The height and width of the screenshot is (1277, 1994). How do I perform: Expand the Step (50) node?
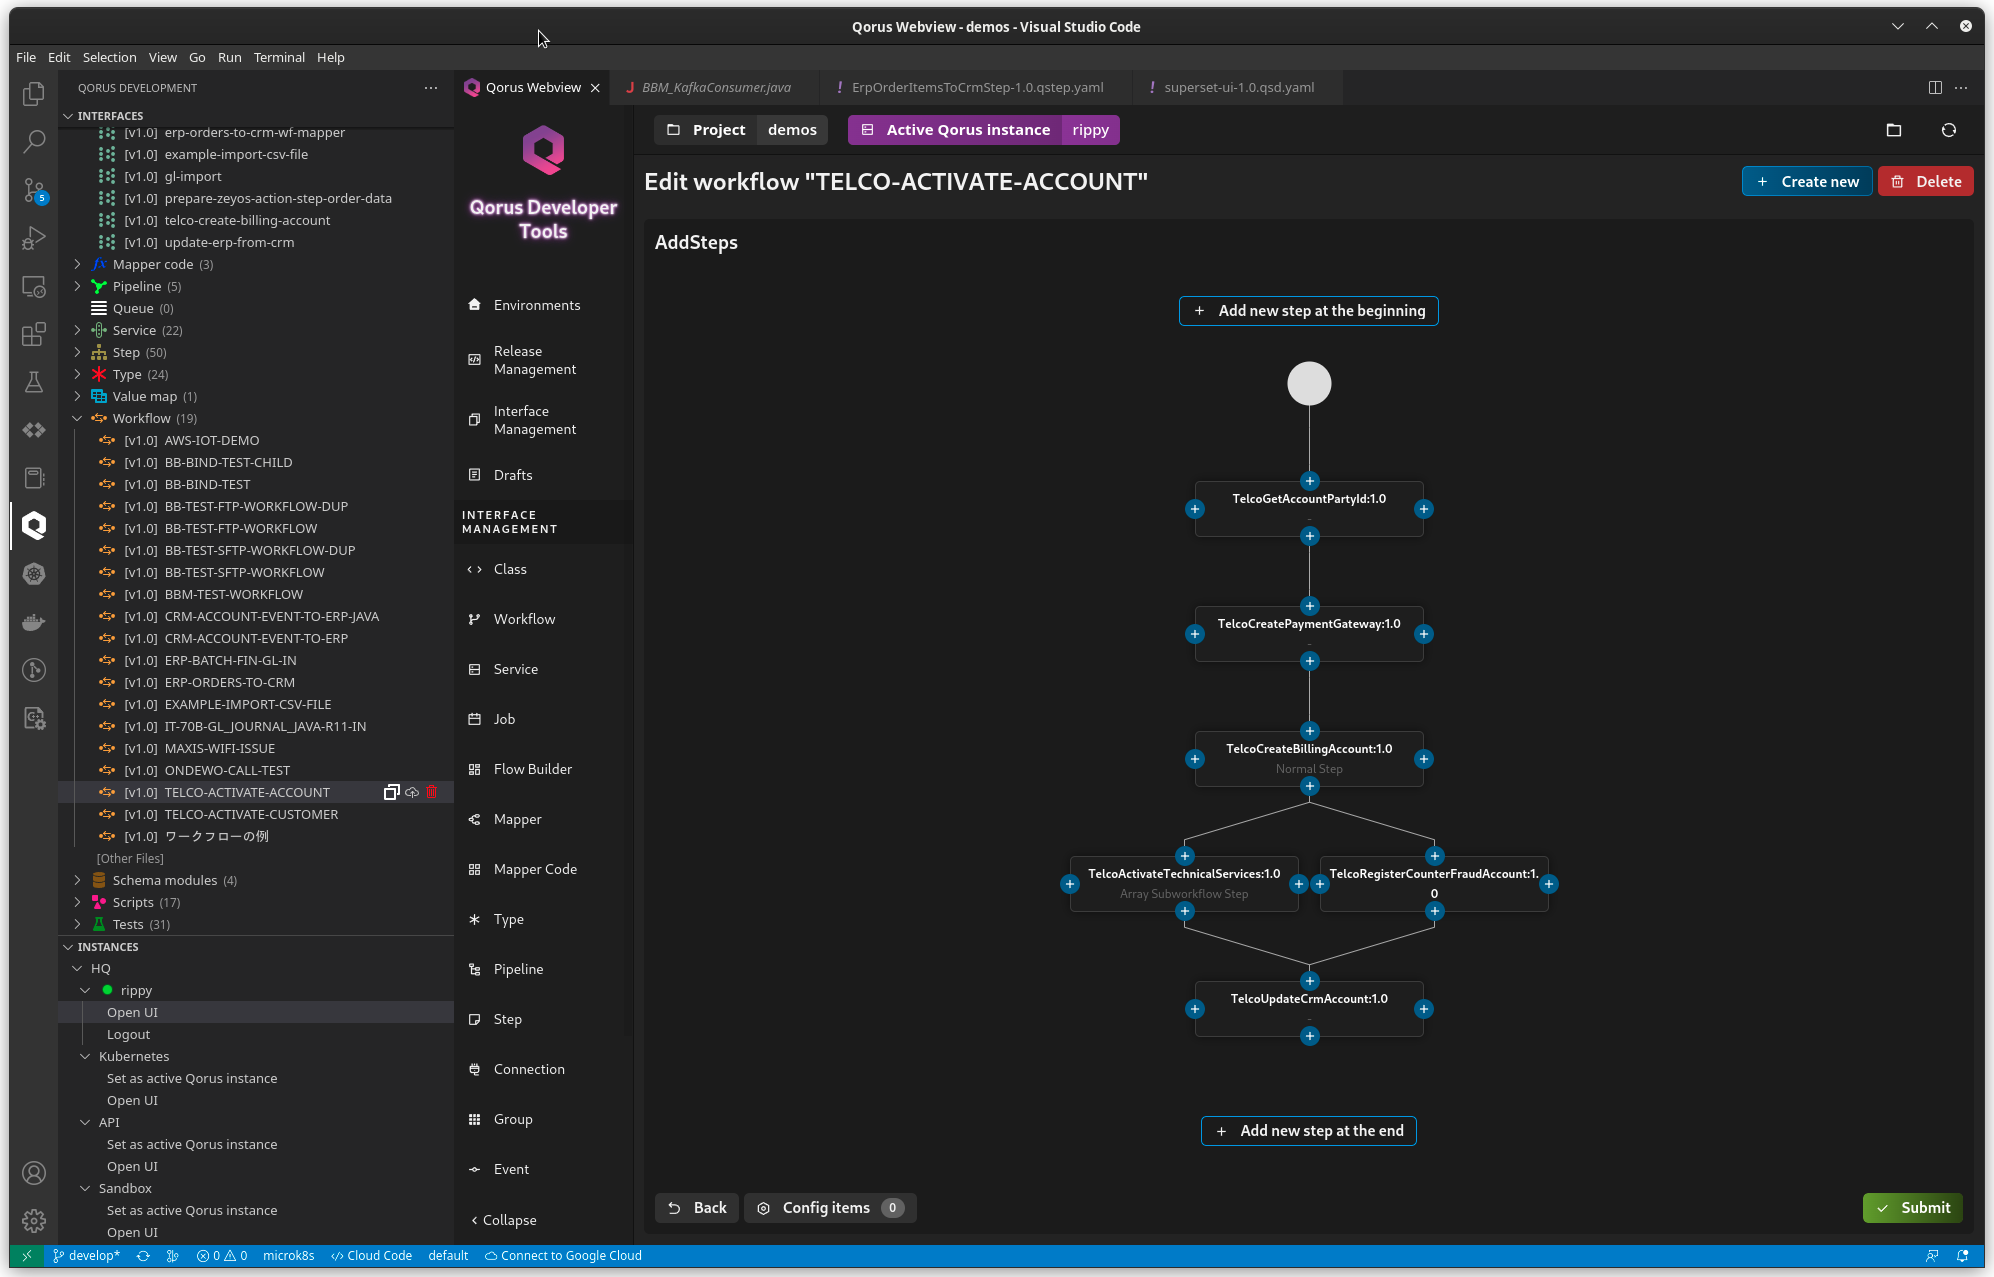pyautogui.click(x=77, y=352)
